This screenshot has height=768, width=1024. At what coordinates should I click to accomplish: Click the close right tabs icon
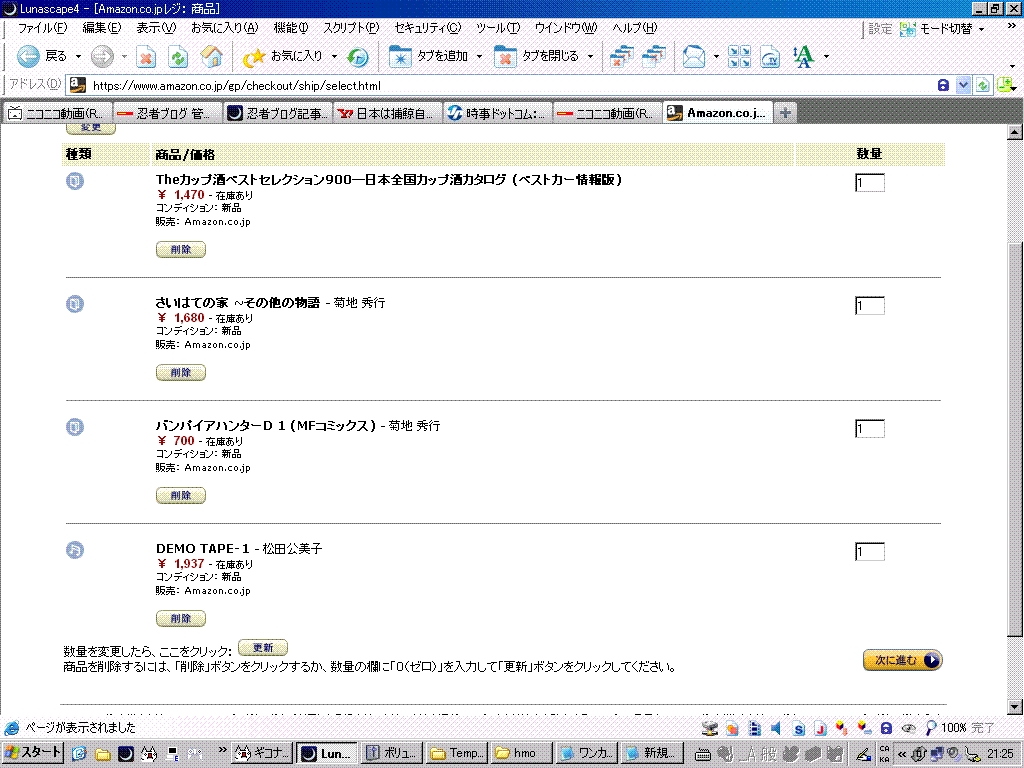[654, 57]
